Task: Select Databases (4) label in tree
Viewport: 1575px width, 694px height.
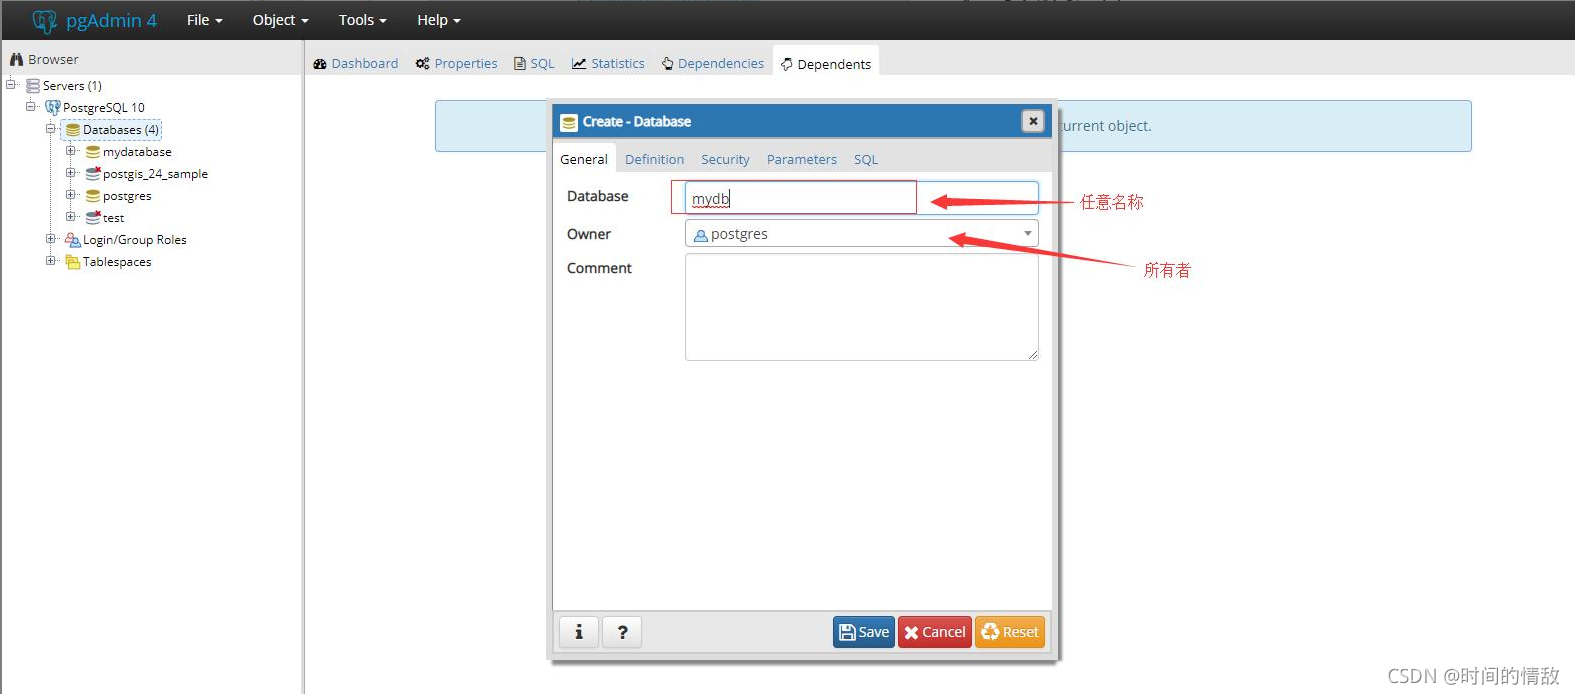Action: point(121,130)
